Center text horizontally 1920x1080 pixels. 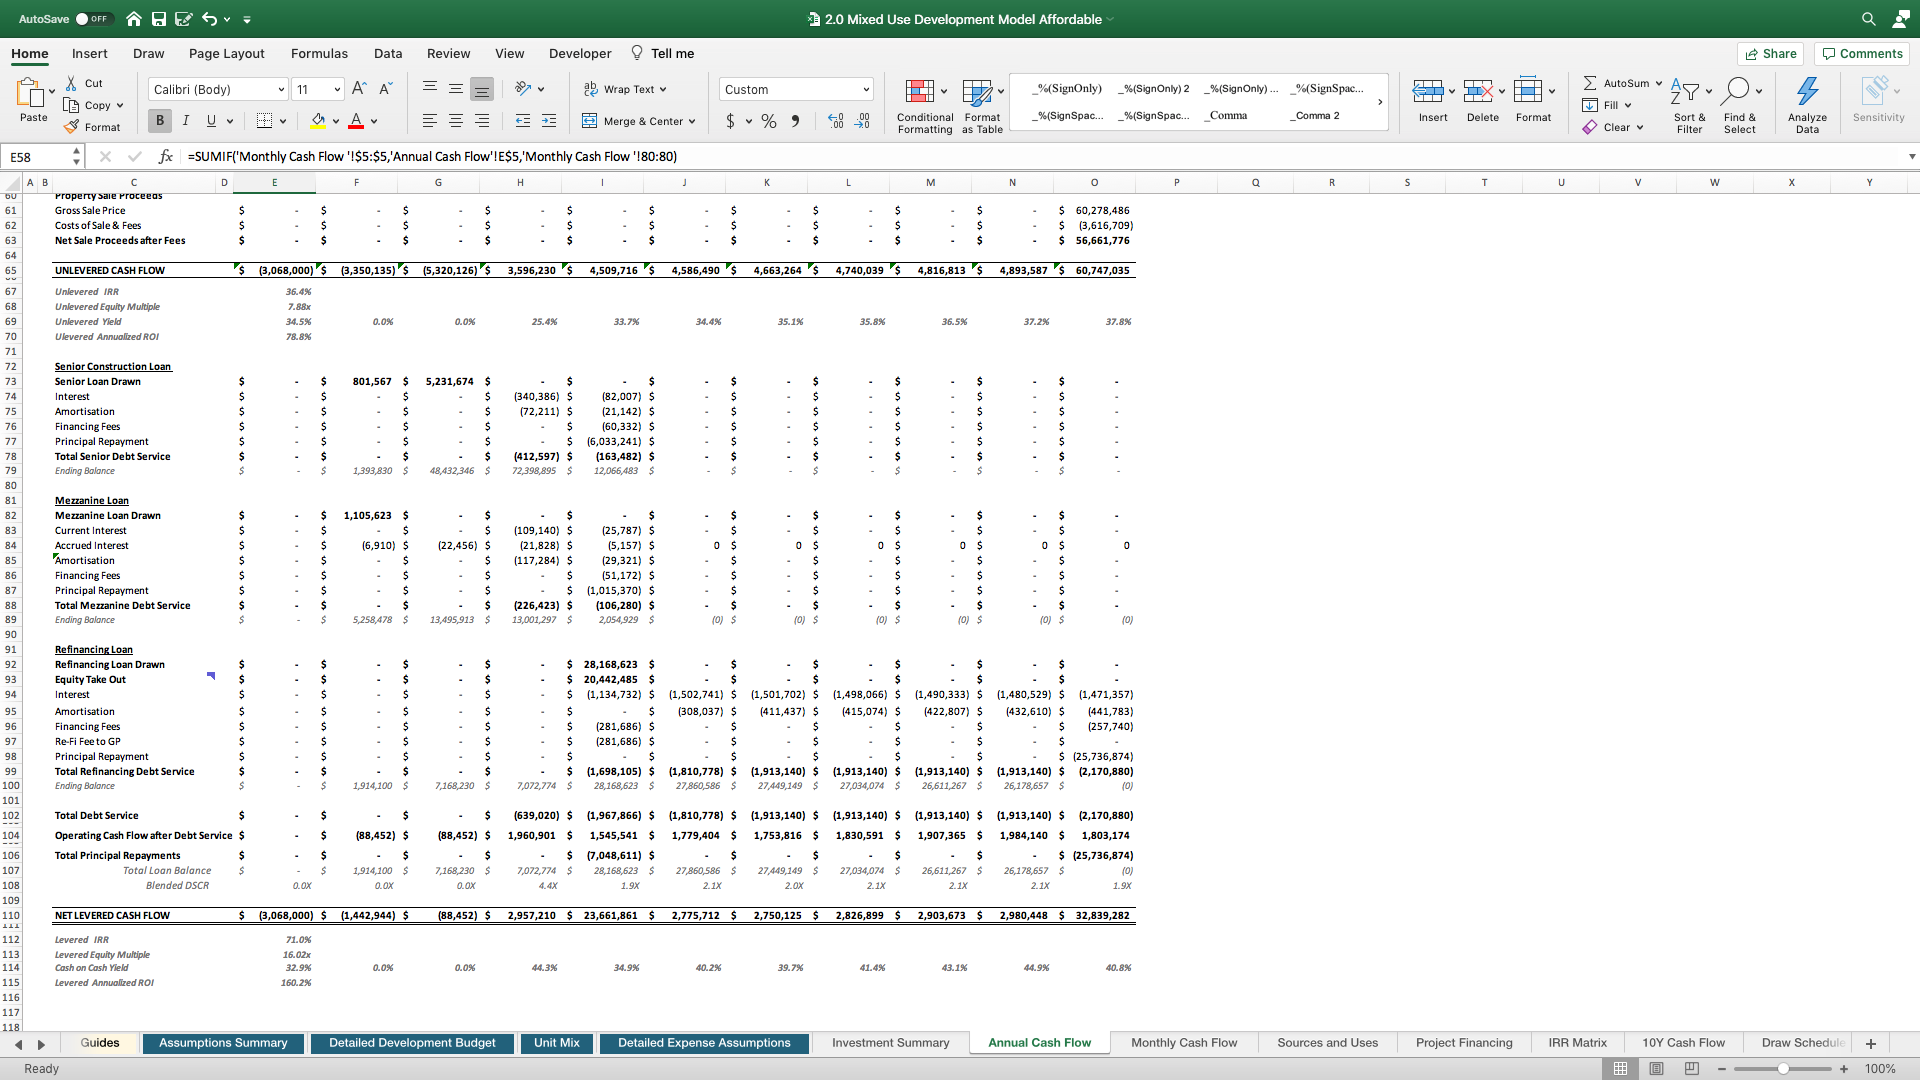456,121
